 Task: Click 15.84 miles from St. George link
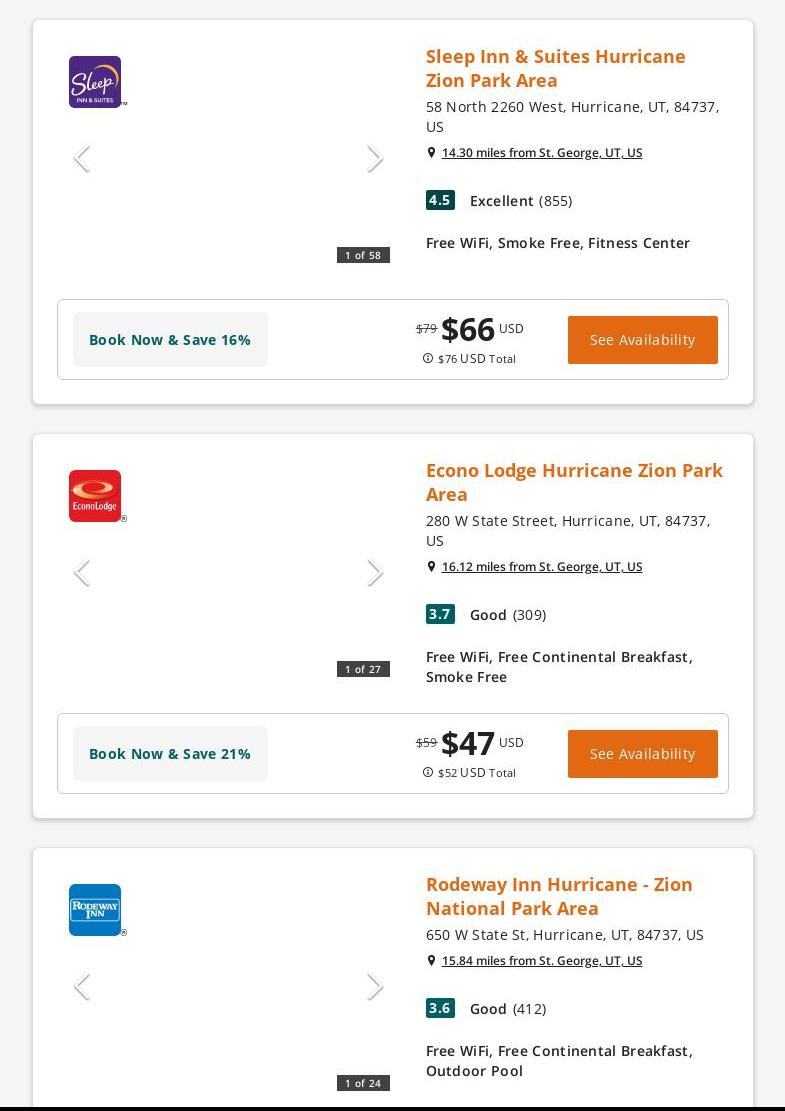(541, 961)
